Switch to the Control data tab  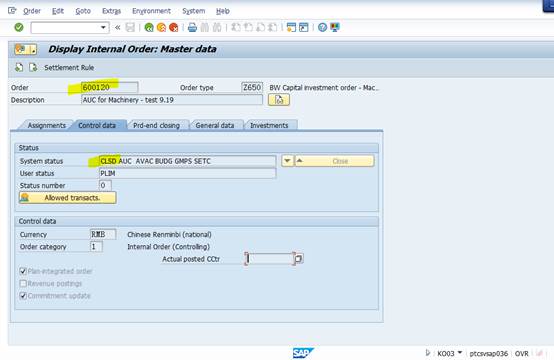pyautogui.click(x=97, y=125)
